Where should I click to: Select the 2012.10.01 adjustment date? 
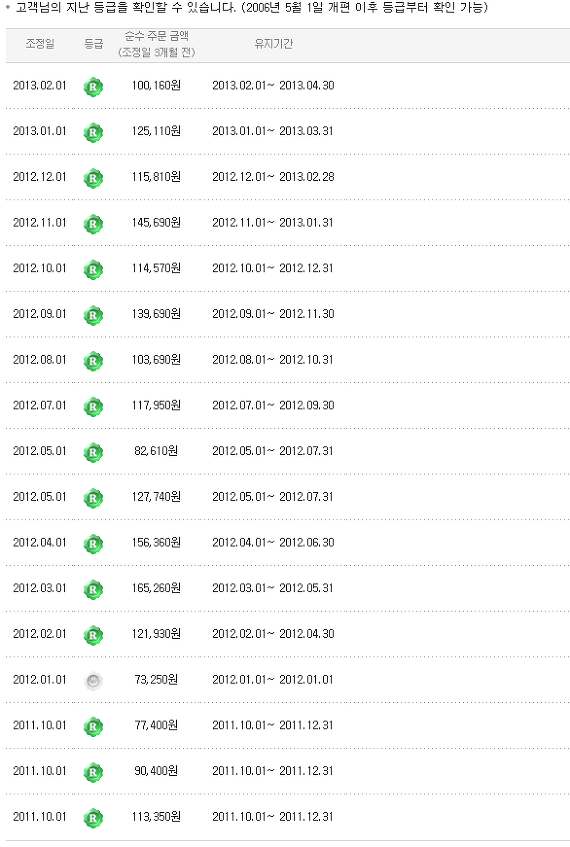click(x=39, y=268)
